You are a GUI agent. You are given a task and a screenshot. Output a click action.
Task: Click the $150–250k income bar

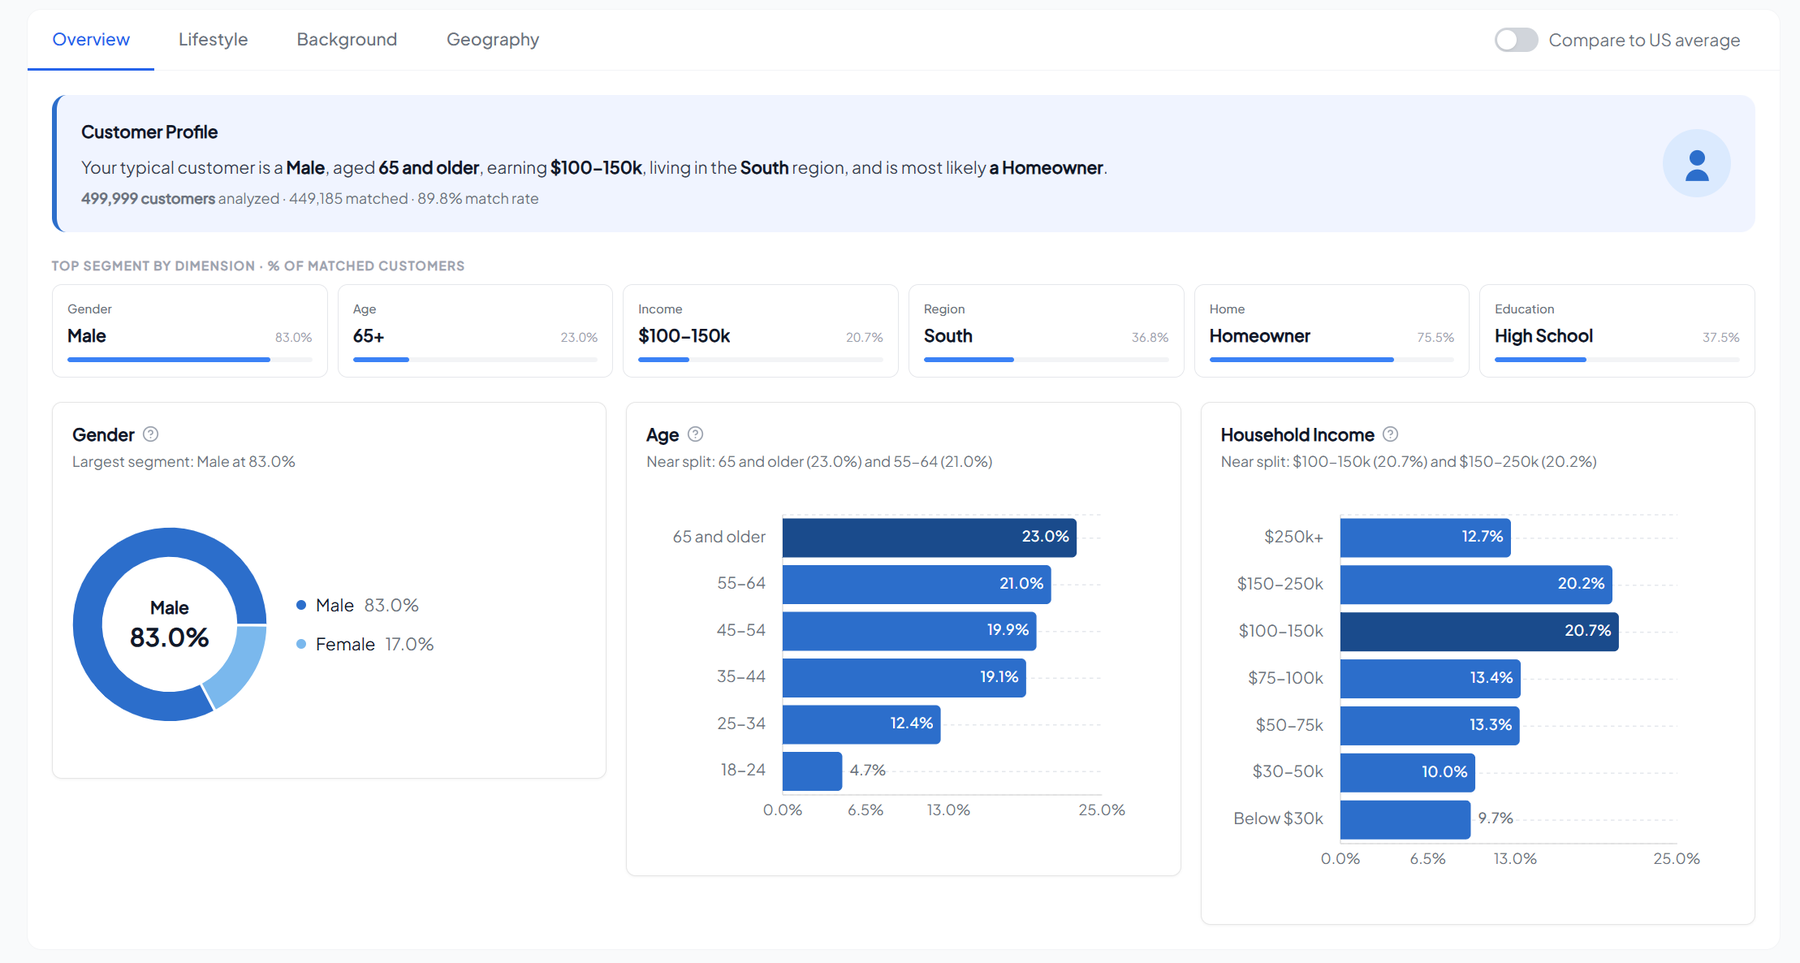click(1476, 584)
